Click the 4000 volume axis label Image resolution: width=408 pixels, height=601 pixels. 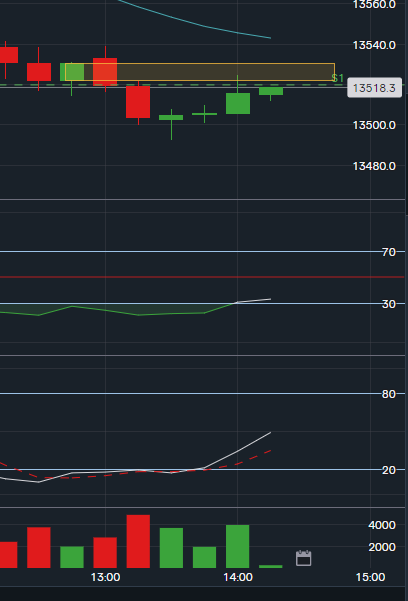click(x=382, y=525)
